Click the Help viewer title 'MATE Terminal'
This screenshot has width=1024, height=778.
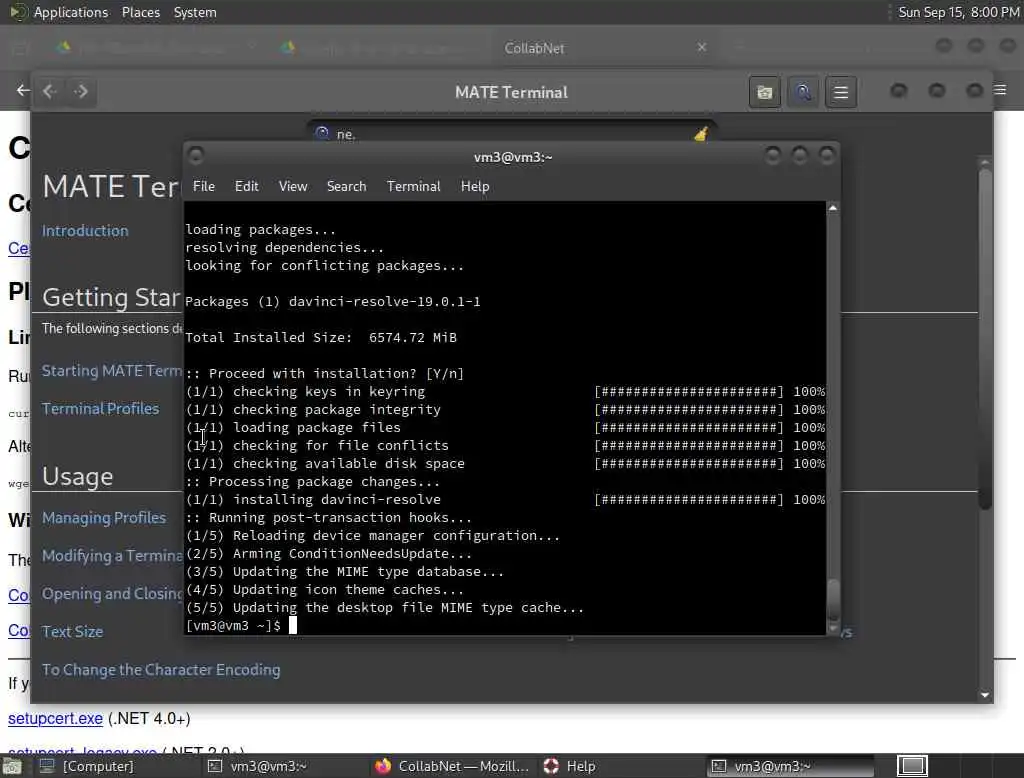511,92
